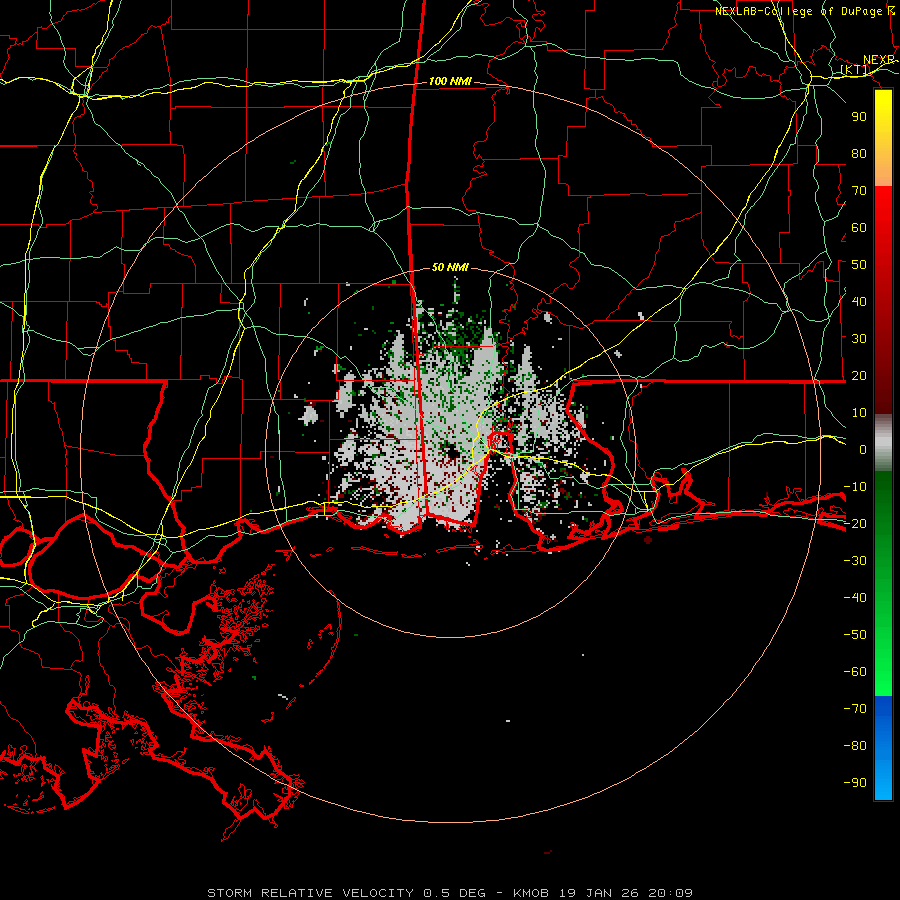Click the "70" value on velocity scale
This screenshot has width=900, height=900.
click(x=859, y=191)
